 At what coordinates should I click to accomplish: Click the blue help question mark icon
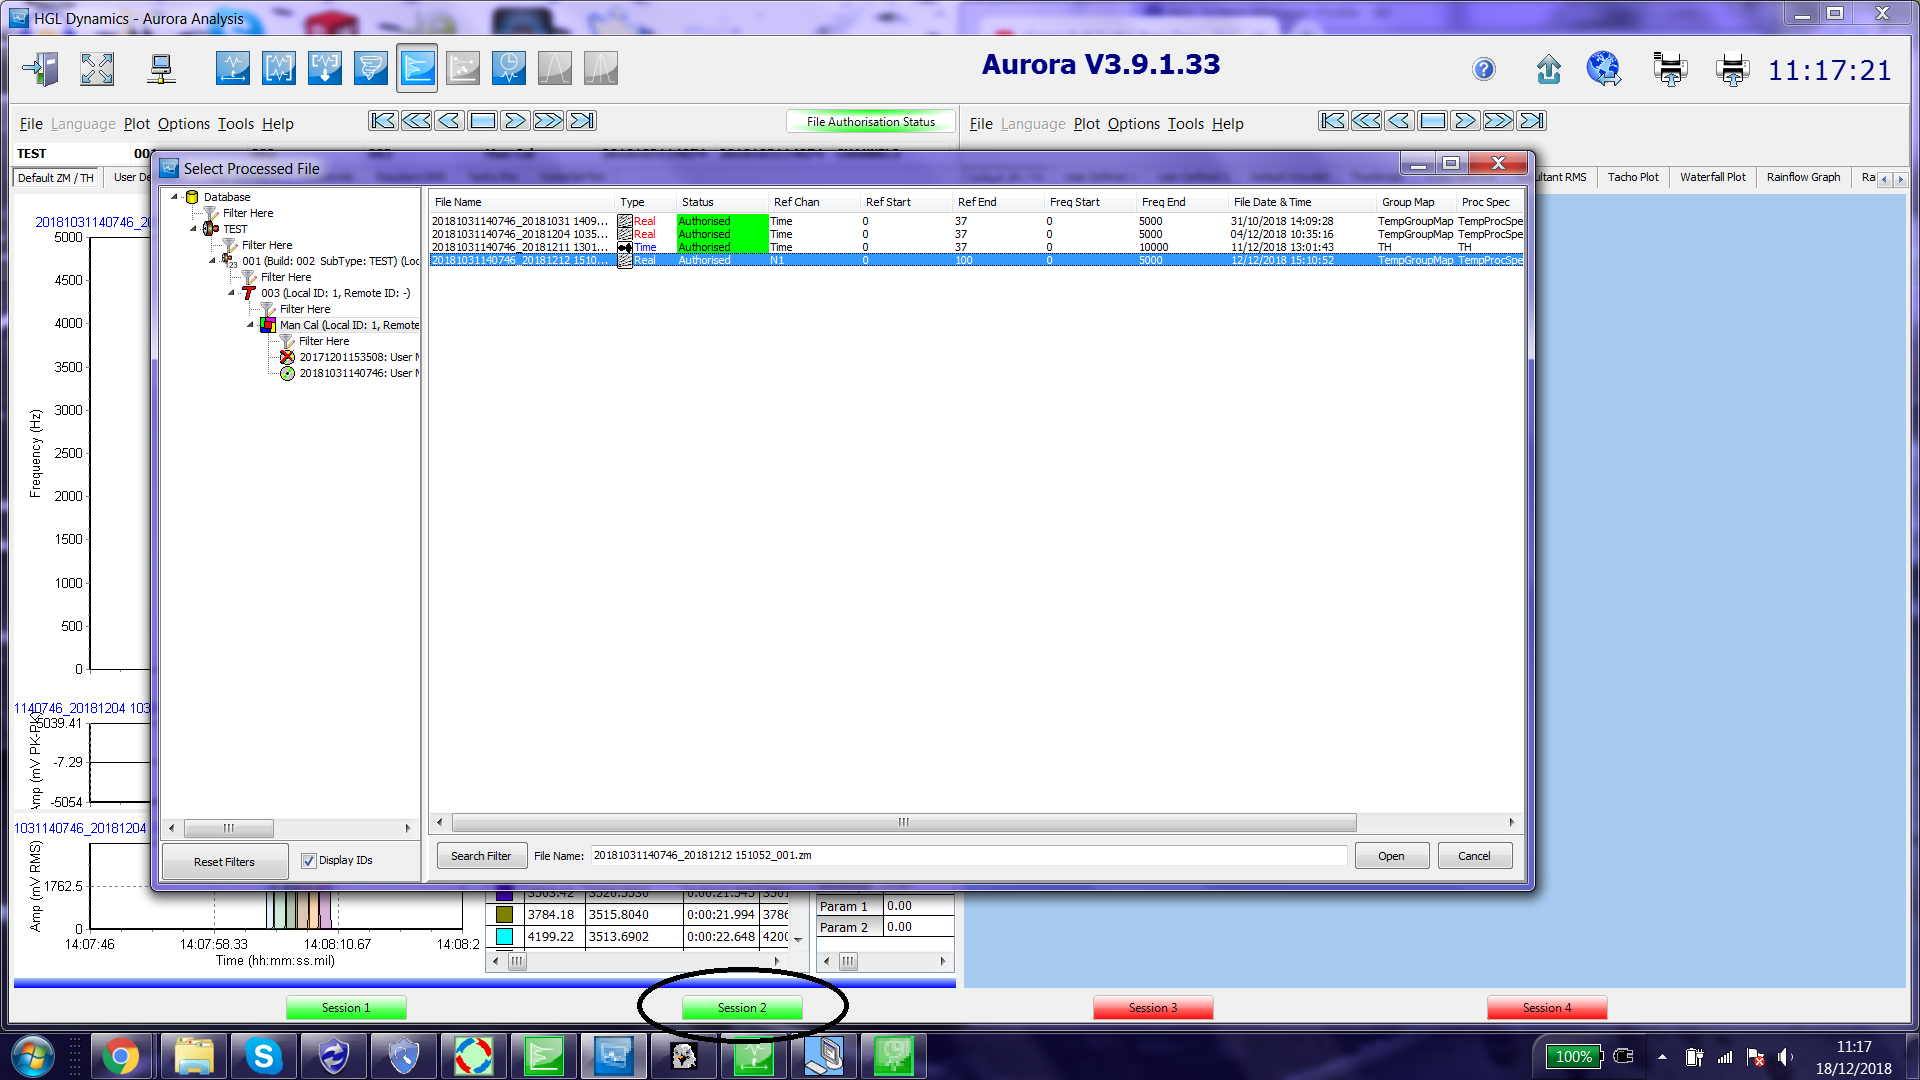[1483, 69]
